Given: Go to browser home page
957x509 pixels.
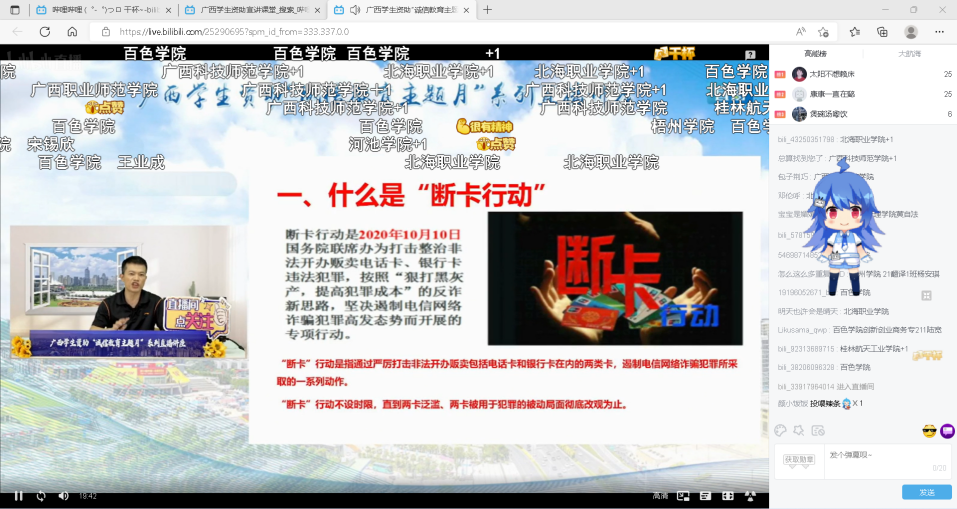Looking at the screenshot, I should pos(72,32).
